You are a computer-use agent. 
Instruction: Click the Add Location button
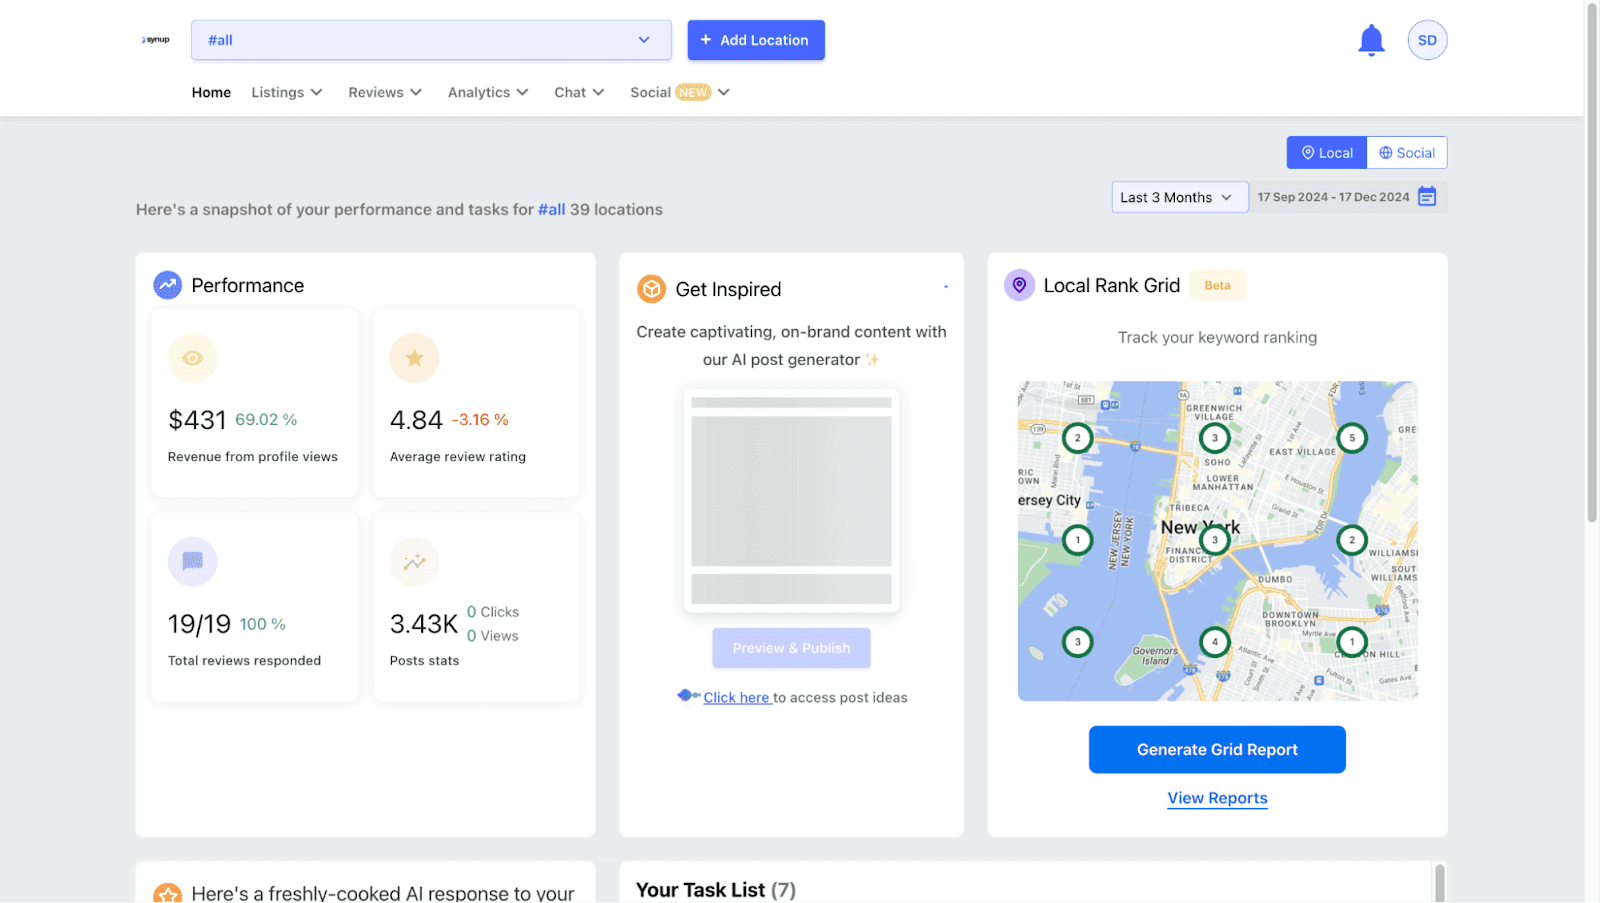tap(756, 40)
